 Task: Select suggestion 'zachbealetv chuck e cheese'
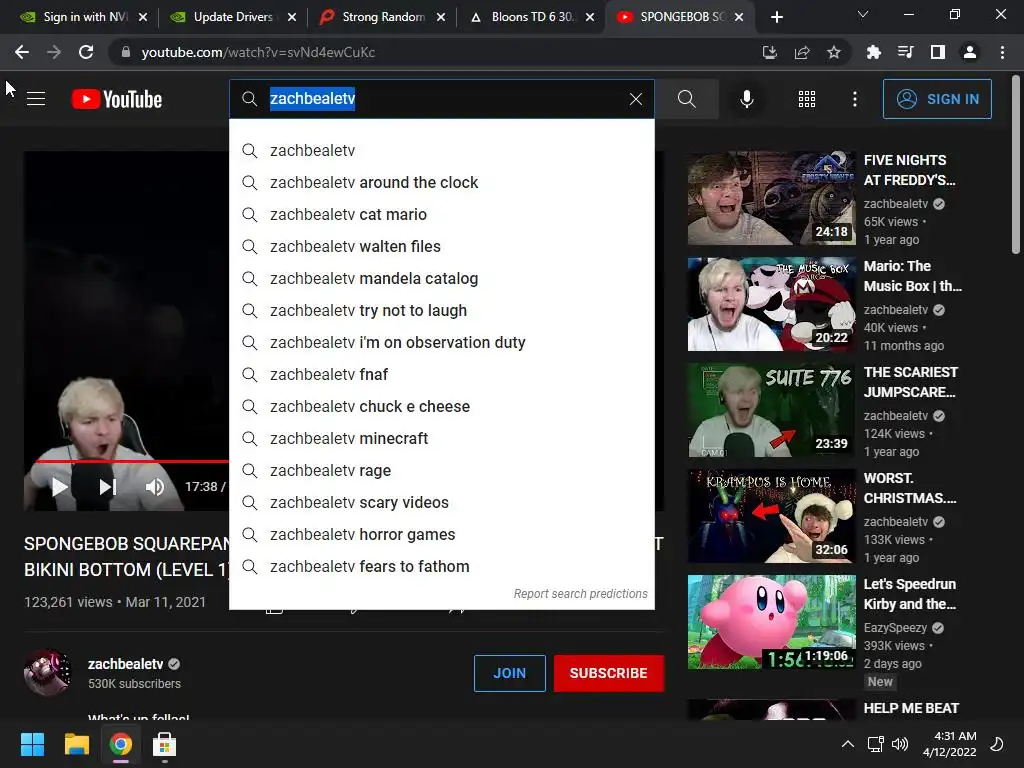click(441, 406)
